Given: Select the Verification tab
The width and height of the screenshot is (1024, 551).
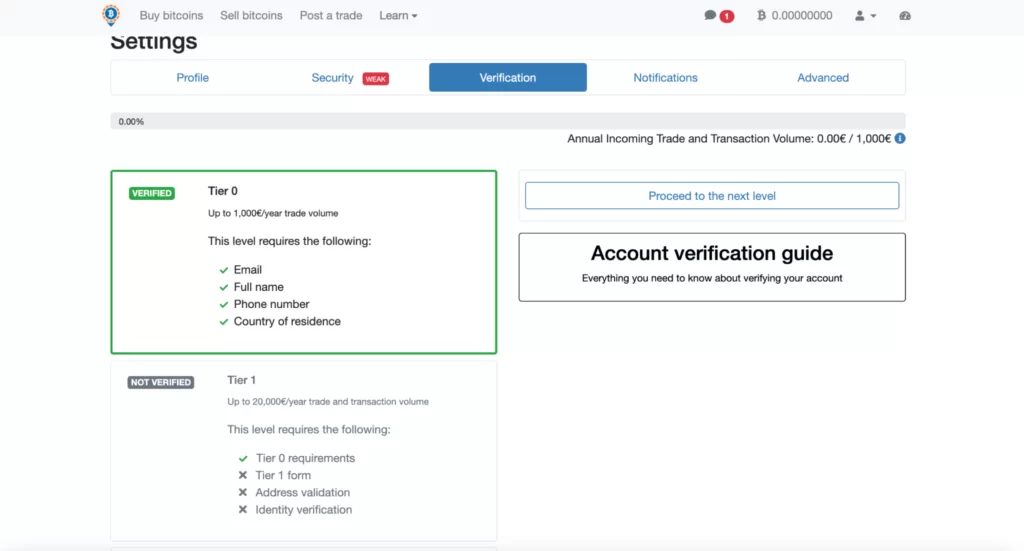Looking at the screenshot, I should pos(508,78).
